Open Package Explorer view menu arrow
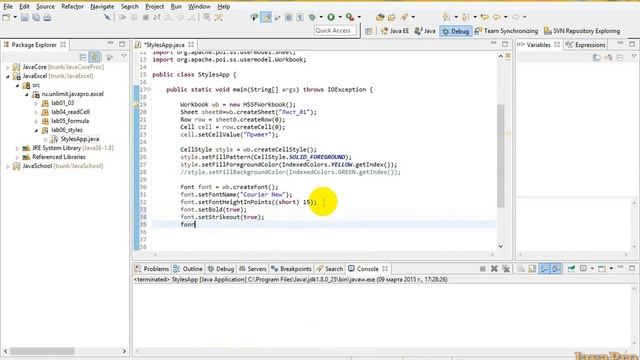 pos(124,56)
